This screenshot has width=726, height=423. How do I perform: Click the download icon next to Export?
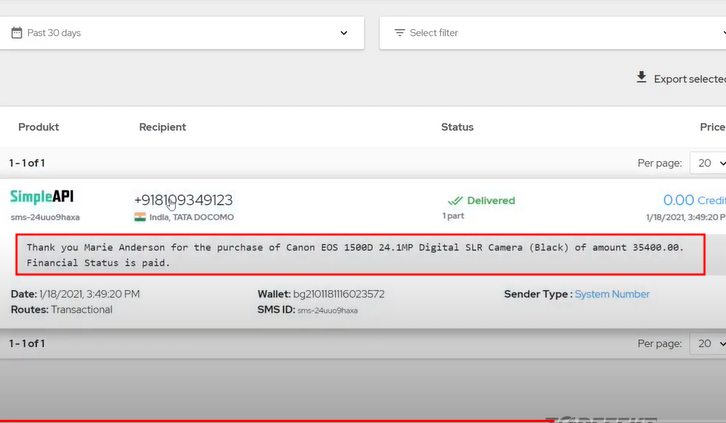pyautogui.click(x=641, y=77)
